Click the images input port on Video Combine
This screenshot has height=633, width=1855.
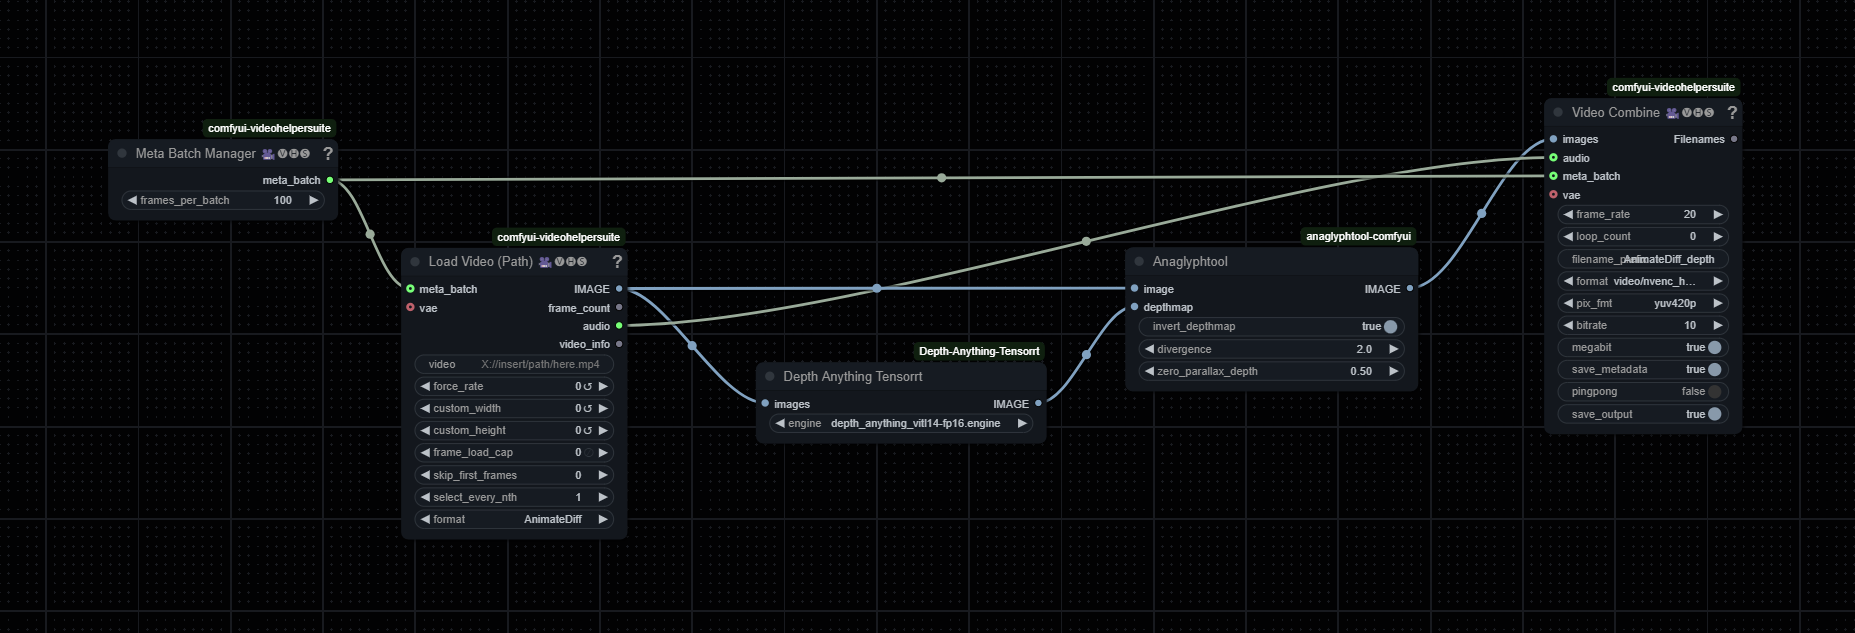[1553, 139]
